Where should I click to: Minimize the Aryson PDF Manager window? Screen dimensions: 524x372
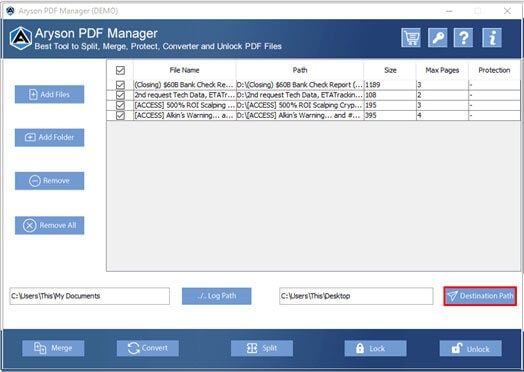449,11
